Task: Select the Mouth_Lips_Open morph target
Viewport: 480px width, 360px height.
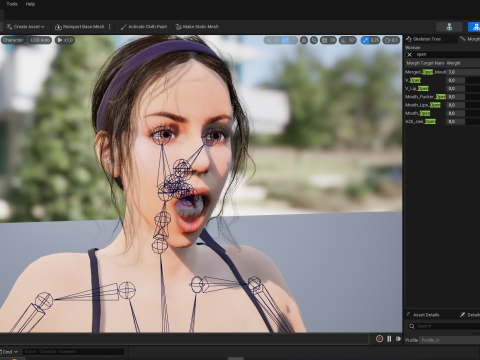Action: pyautogui.click(x=423, y=105)
